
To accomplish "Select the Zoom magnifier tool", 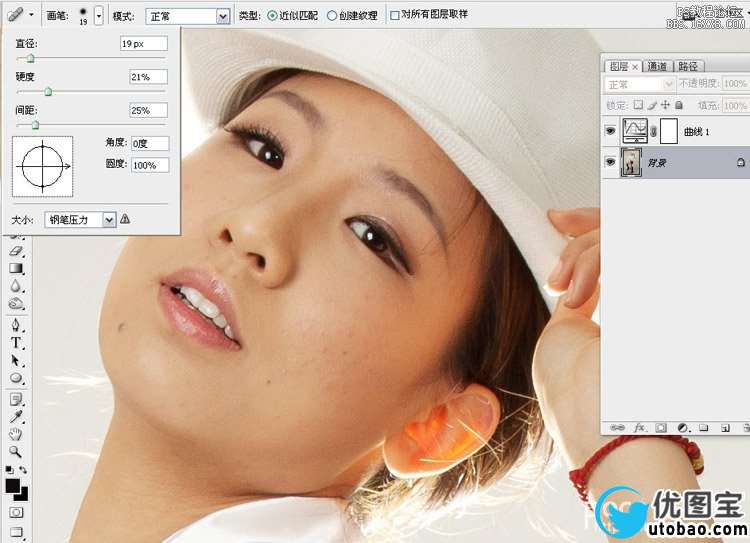I will click(16, 452).
